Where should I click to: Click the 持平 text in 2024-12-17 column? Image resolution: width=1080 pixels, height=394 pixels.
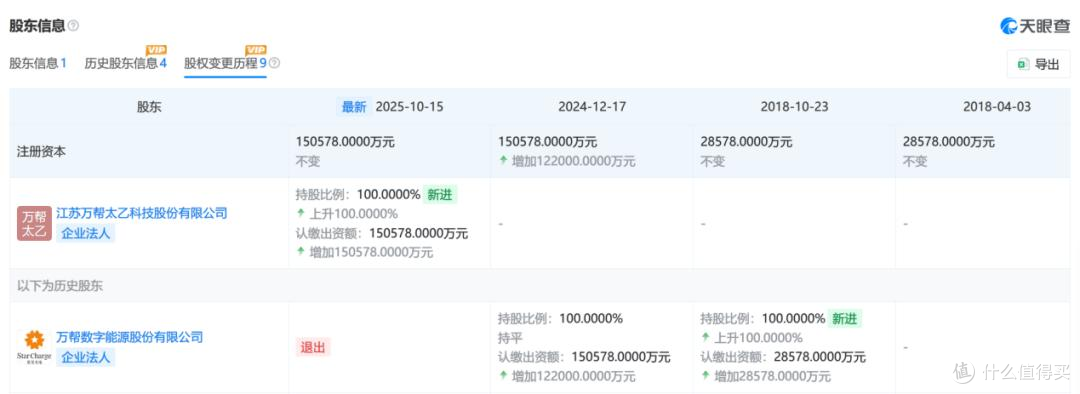[511, 338]
